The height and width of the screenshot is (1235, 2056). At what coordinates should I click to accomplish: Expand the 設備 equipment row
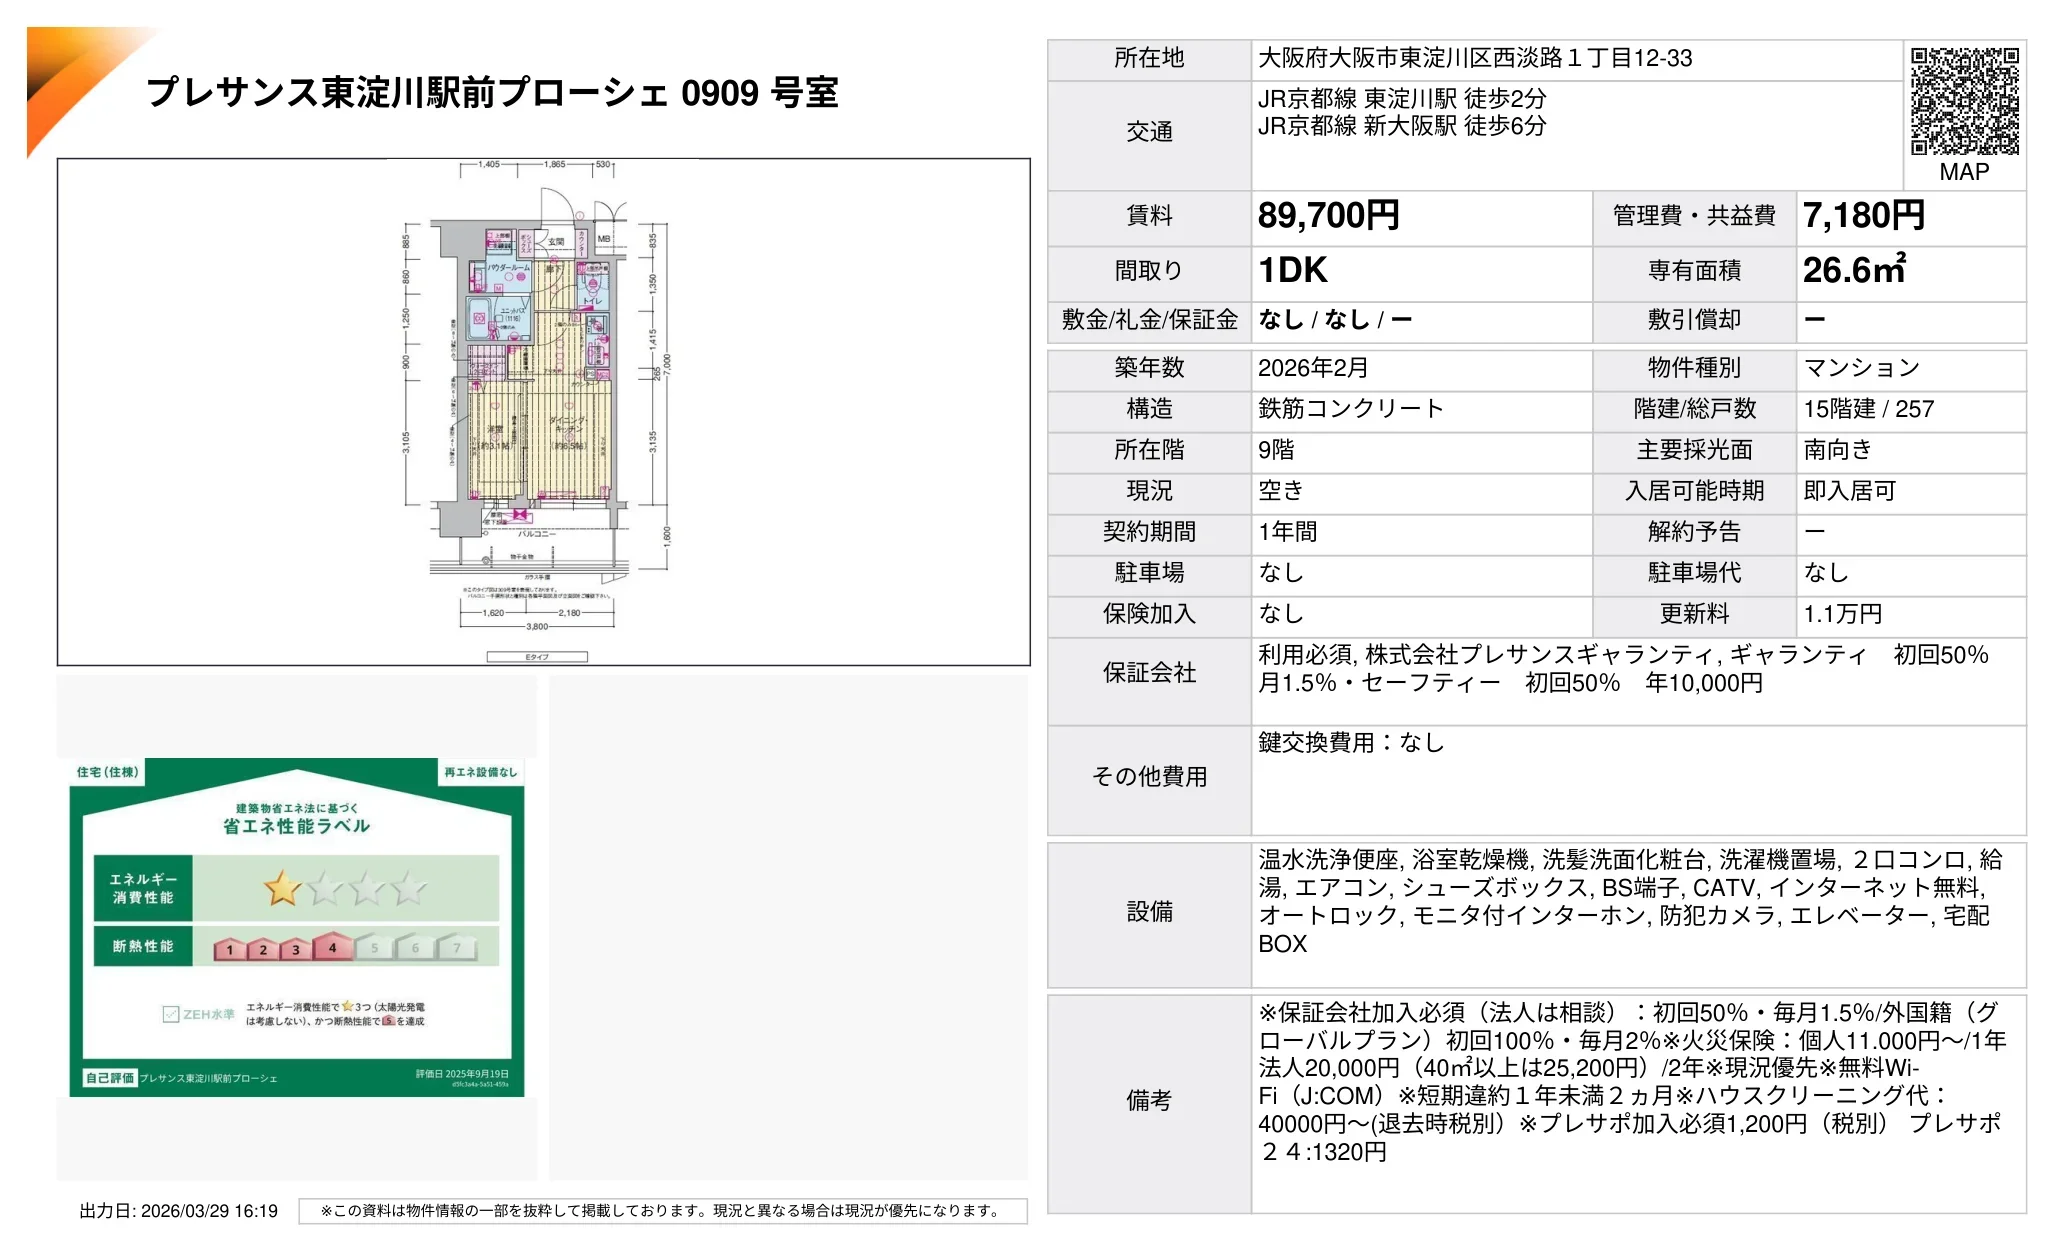pyautogui.click(x=1148, y=913)
